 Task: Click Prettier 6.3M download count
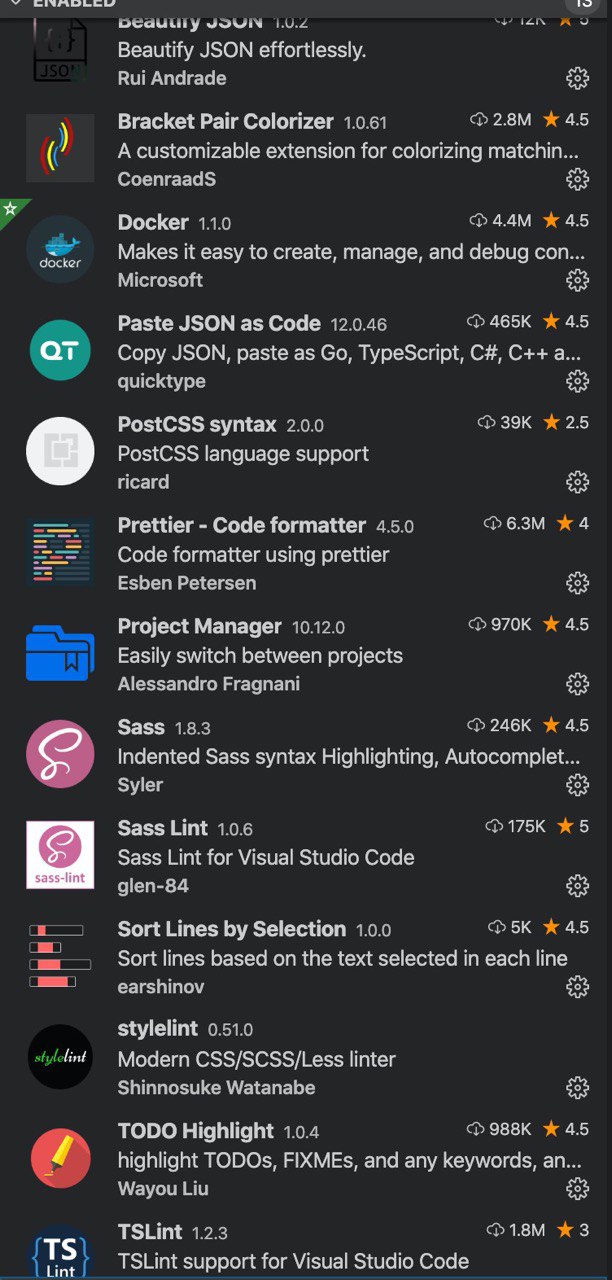coord(515,523)
